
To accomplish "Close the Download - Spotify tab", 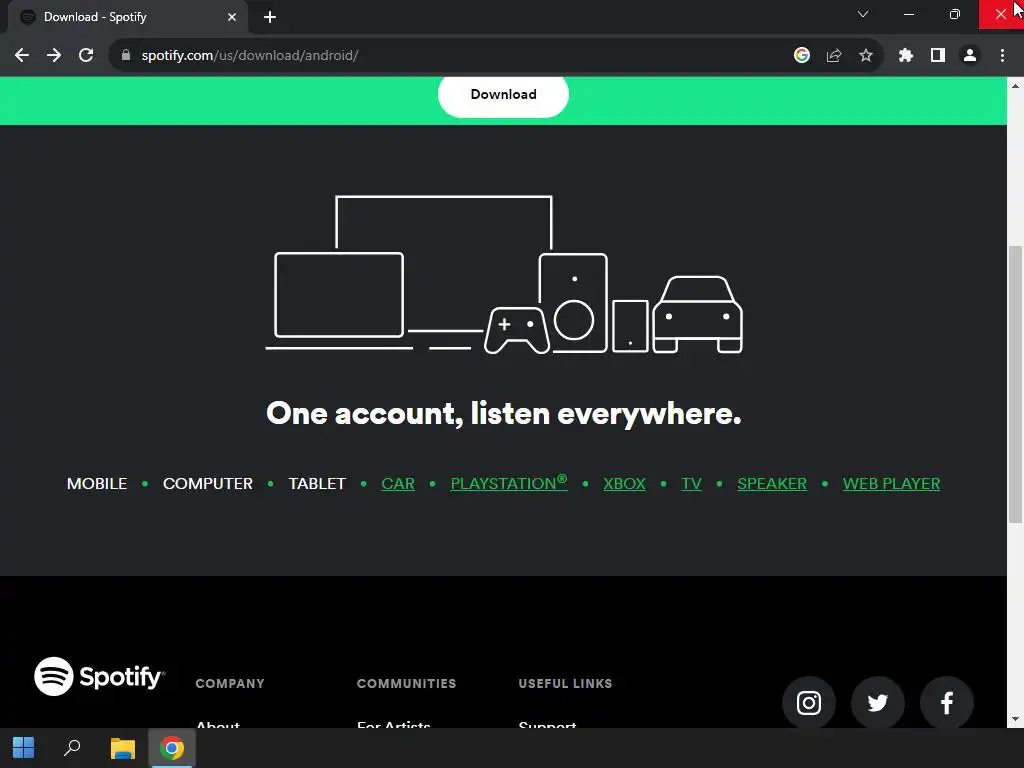I will click(232, 17).
